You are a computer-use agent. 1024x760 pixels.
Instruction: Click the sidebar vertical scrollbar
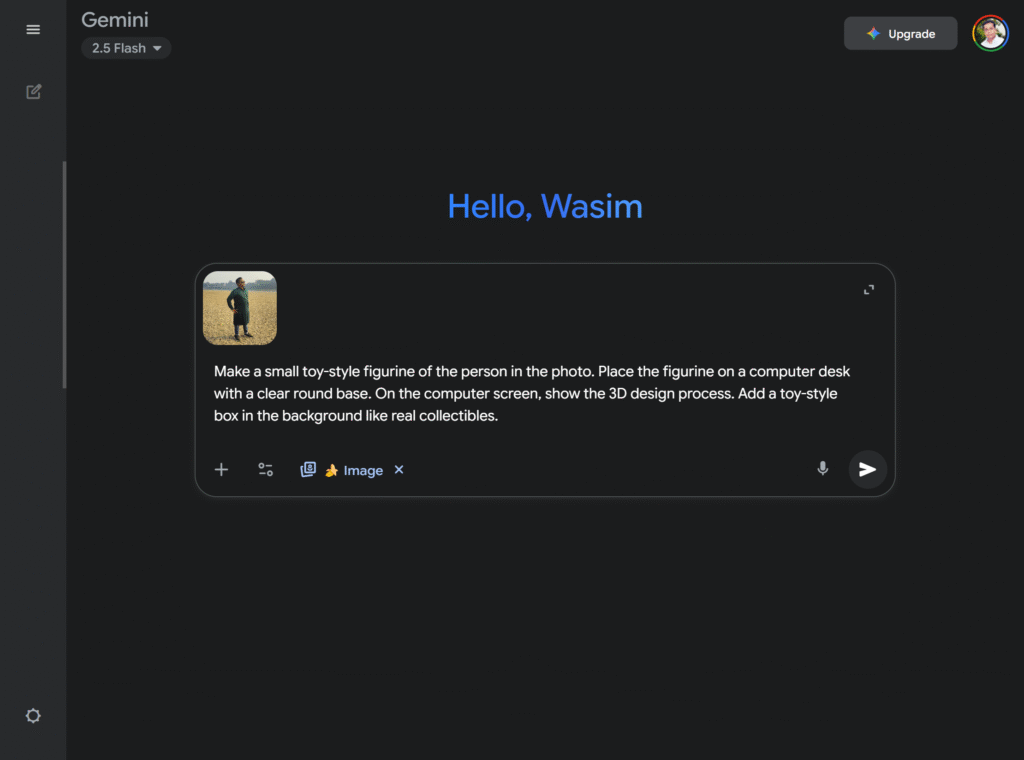pyautogui.click(x=65, y=275)
